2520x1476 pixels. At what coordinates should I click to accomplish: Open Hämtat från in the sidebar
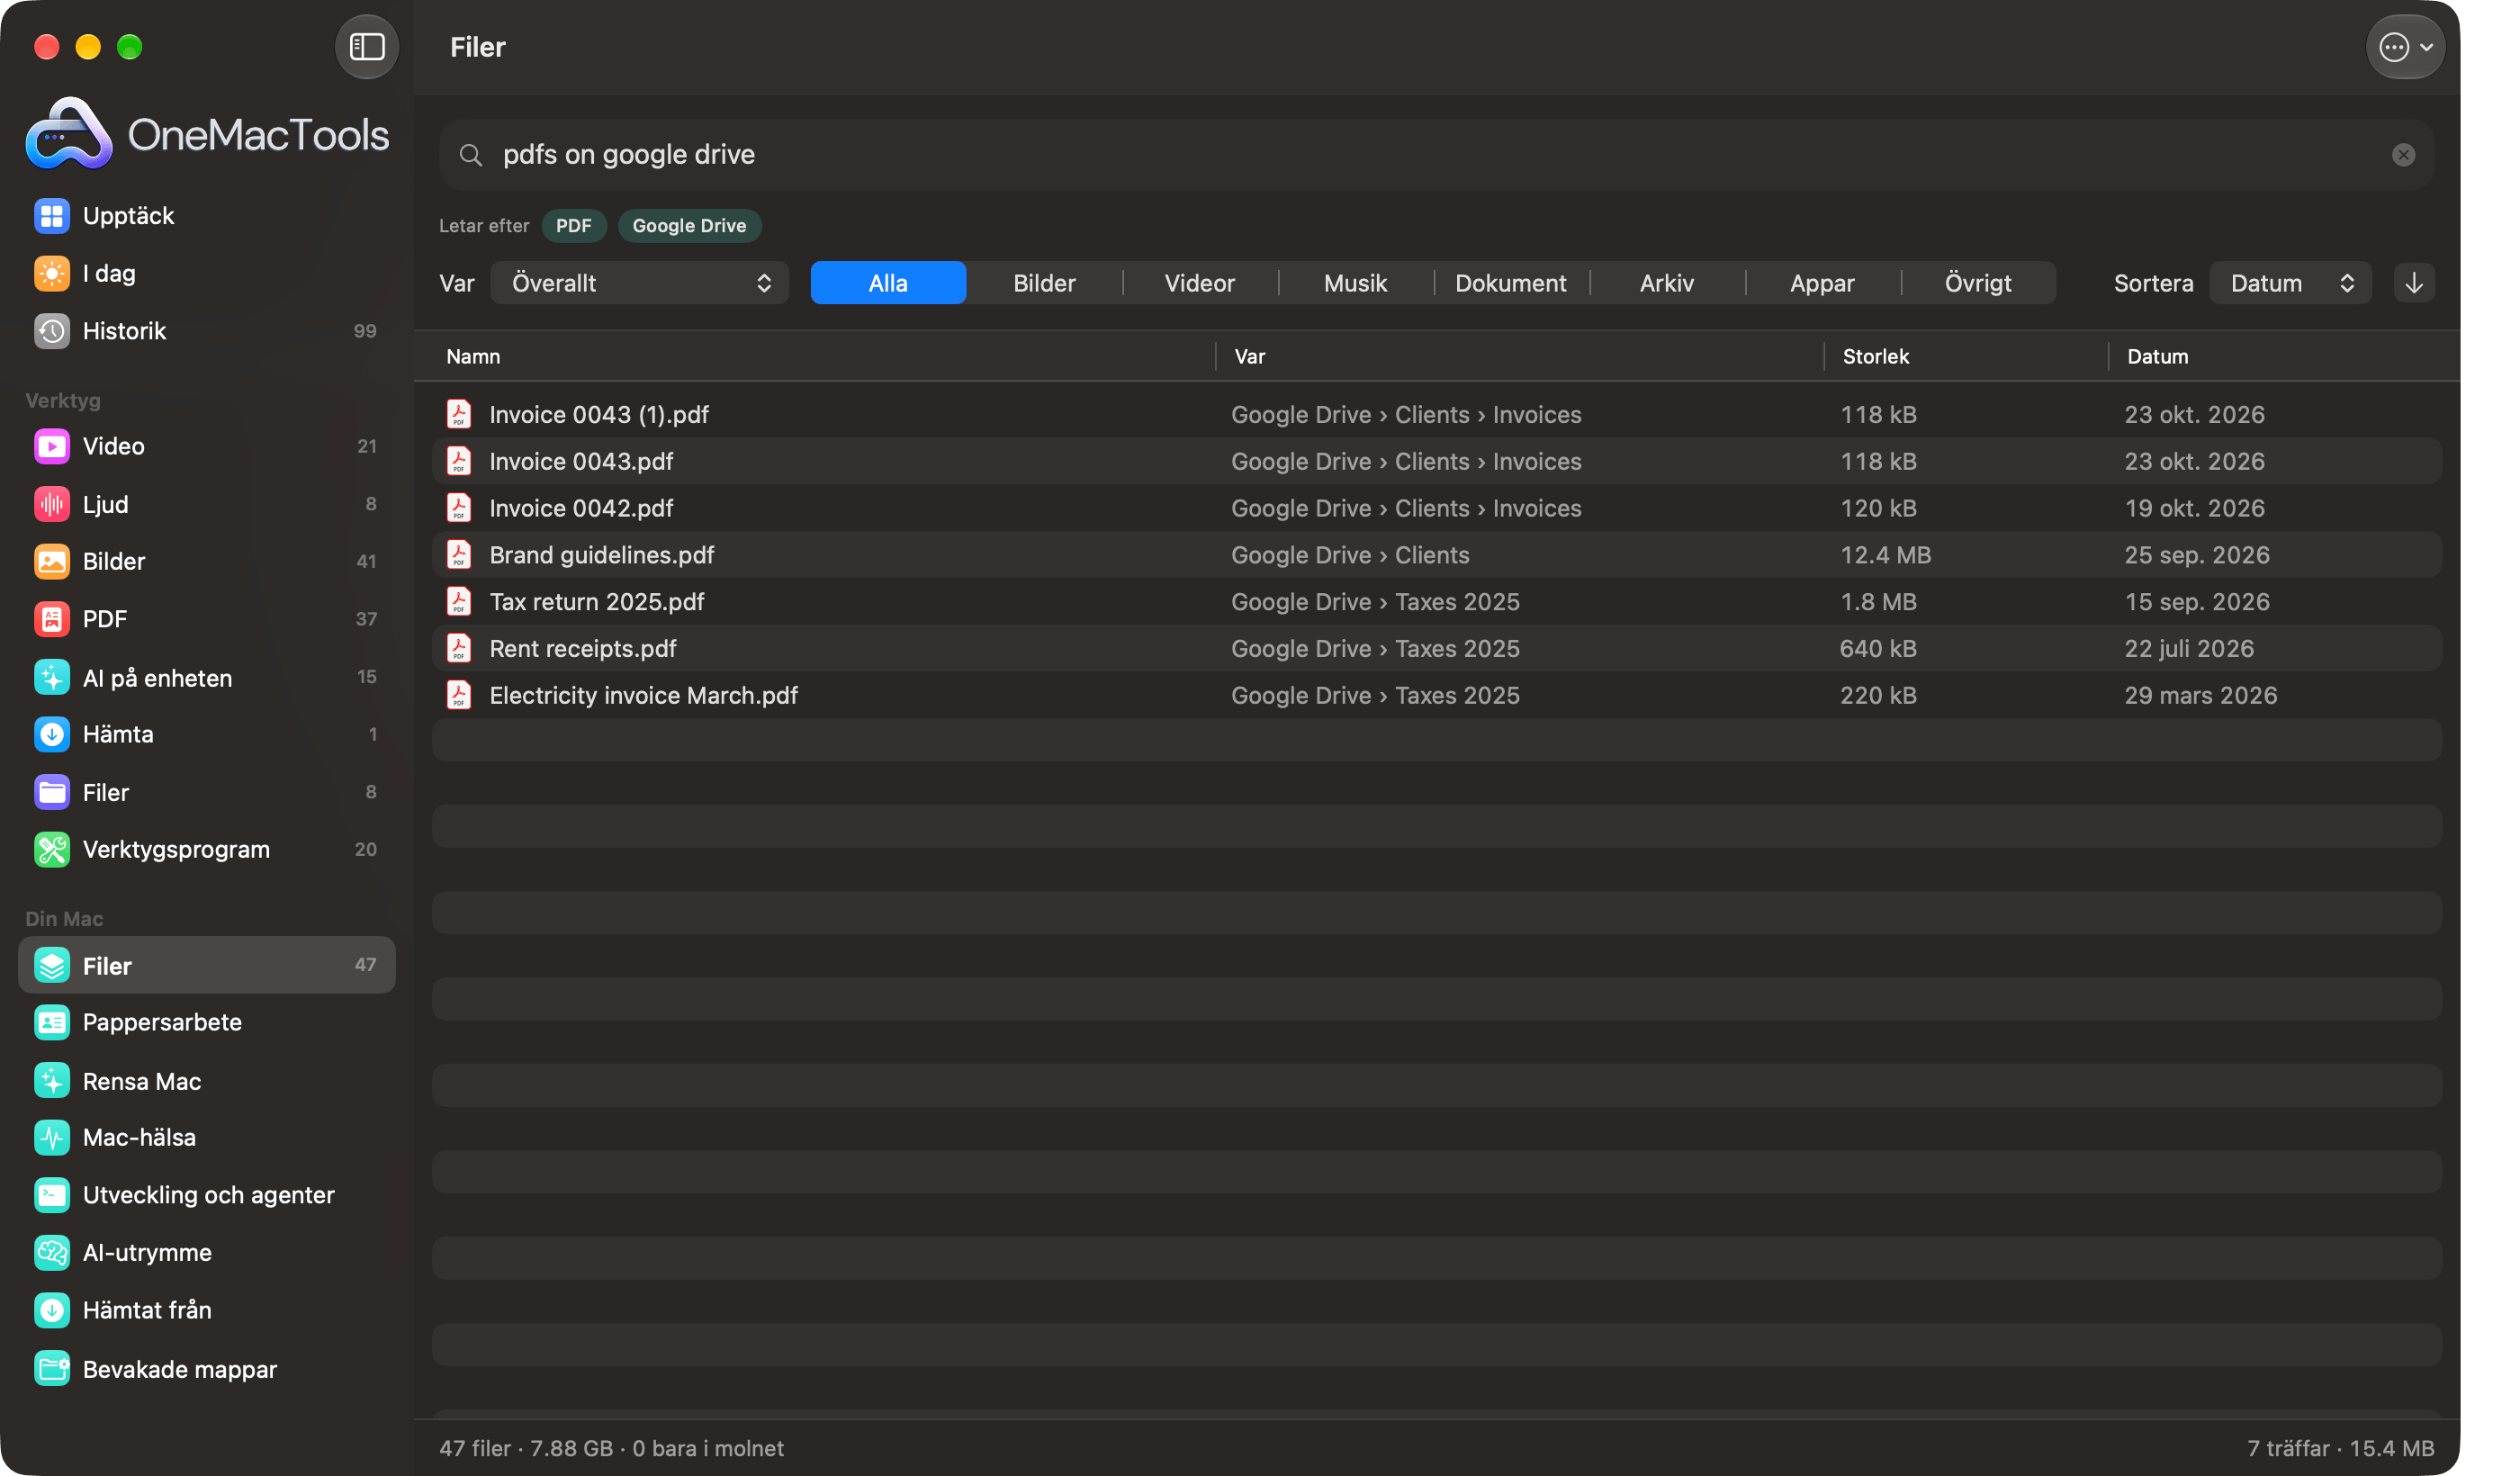click(x=207, y=1310)
